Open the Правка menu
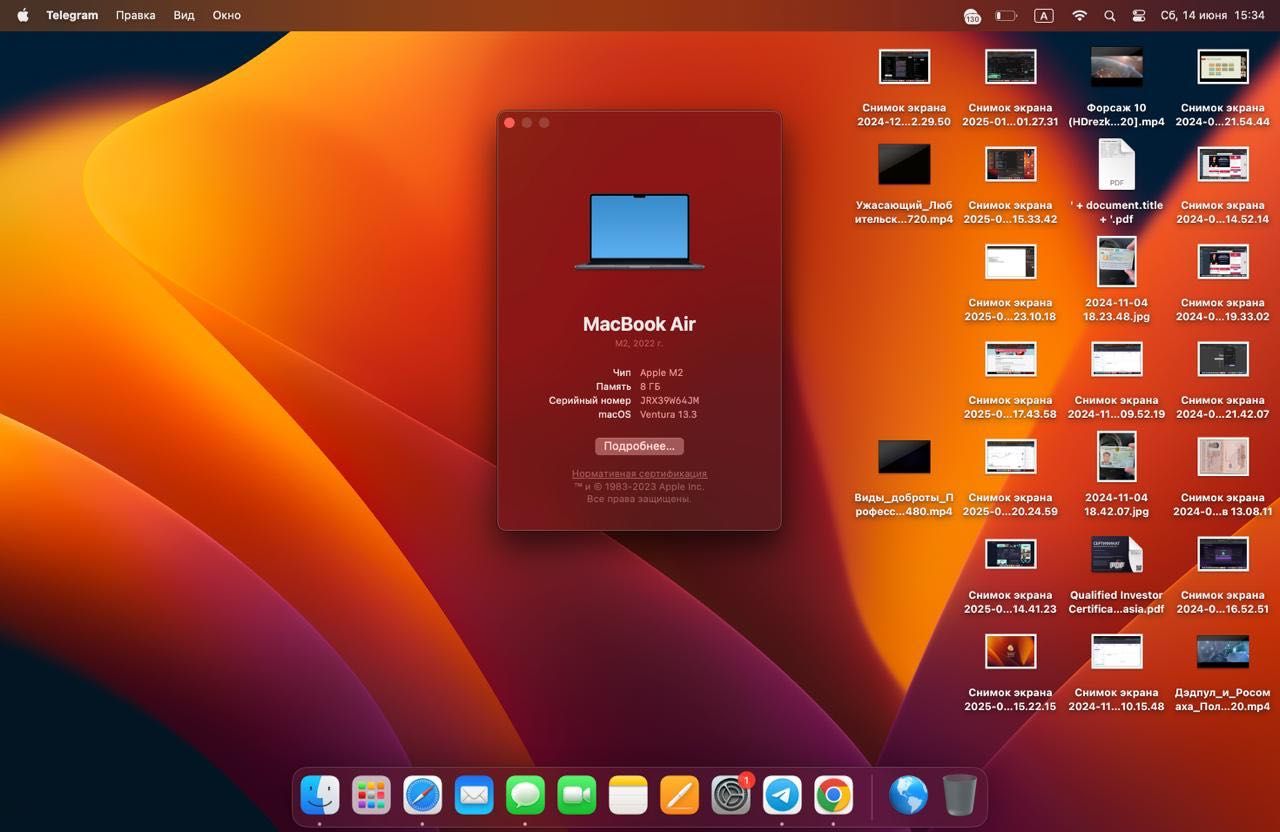 [x=136, y=15]
